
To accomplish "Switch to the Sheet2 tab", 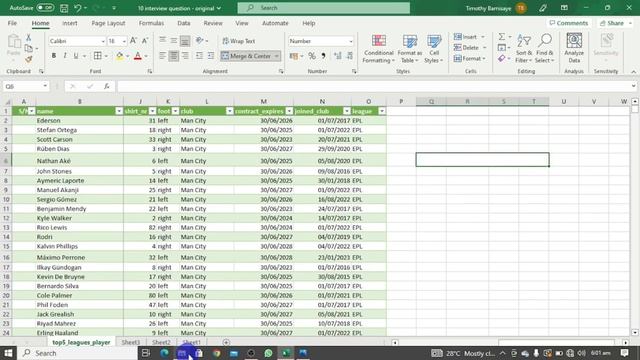I will [161, 342].
